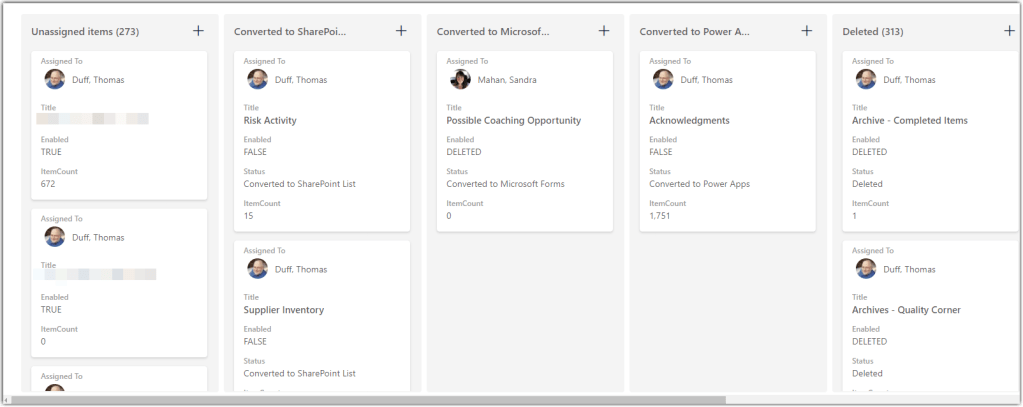Click the Deleted (313) column header
1023x407 pixels.
[873, 32]
